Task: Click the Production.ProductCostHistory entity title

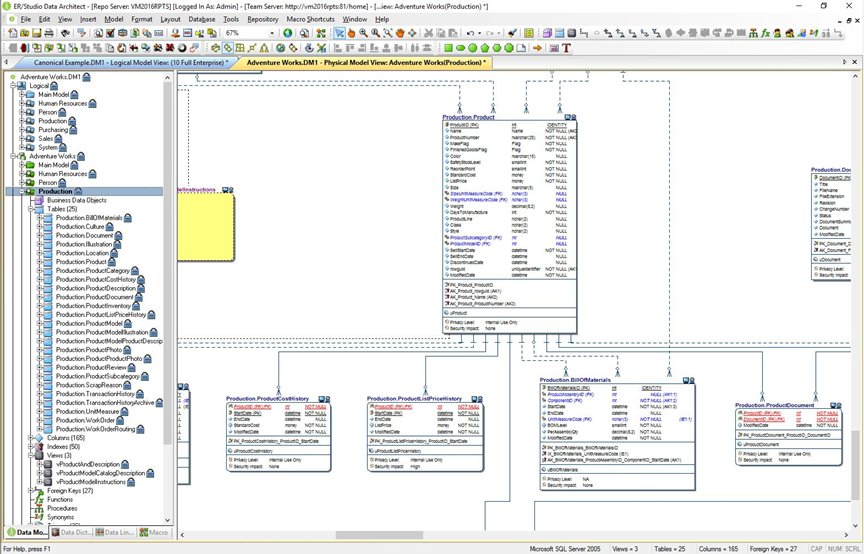Action: [267, 399]
